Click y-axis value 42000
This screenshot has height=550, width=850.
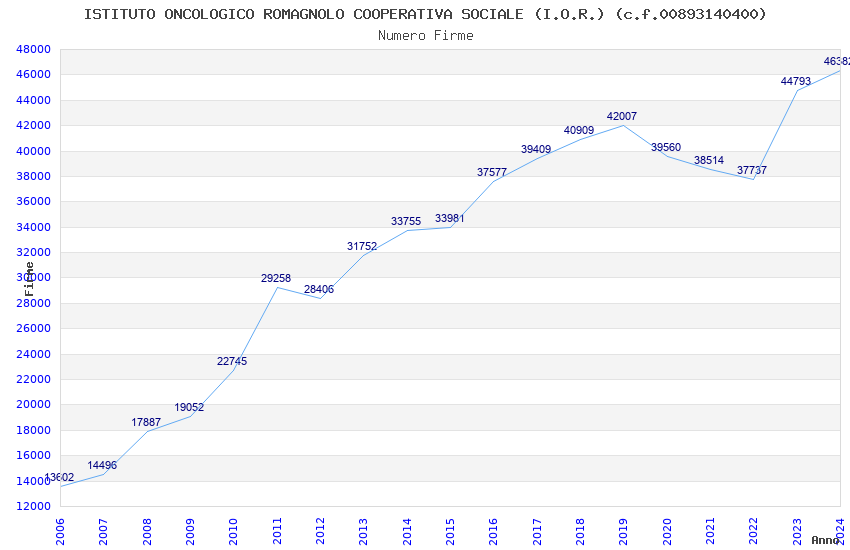34,125
